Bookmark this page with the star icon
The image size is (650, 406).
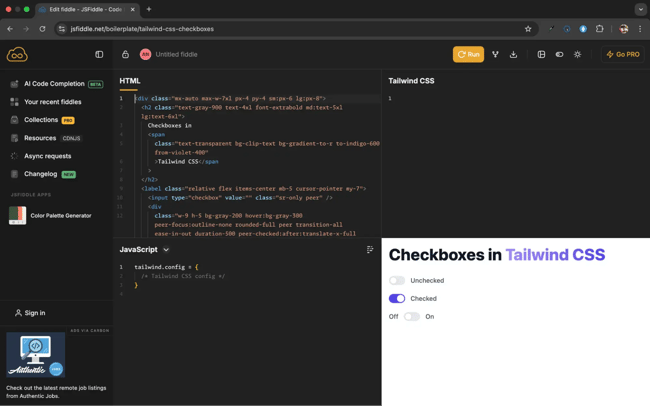(x=528, y=29)
